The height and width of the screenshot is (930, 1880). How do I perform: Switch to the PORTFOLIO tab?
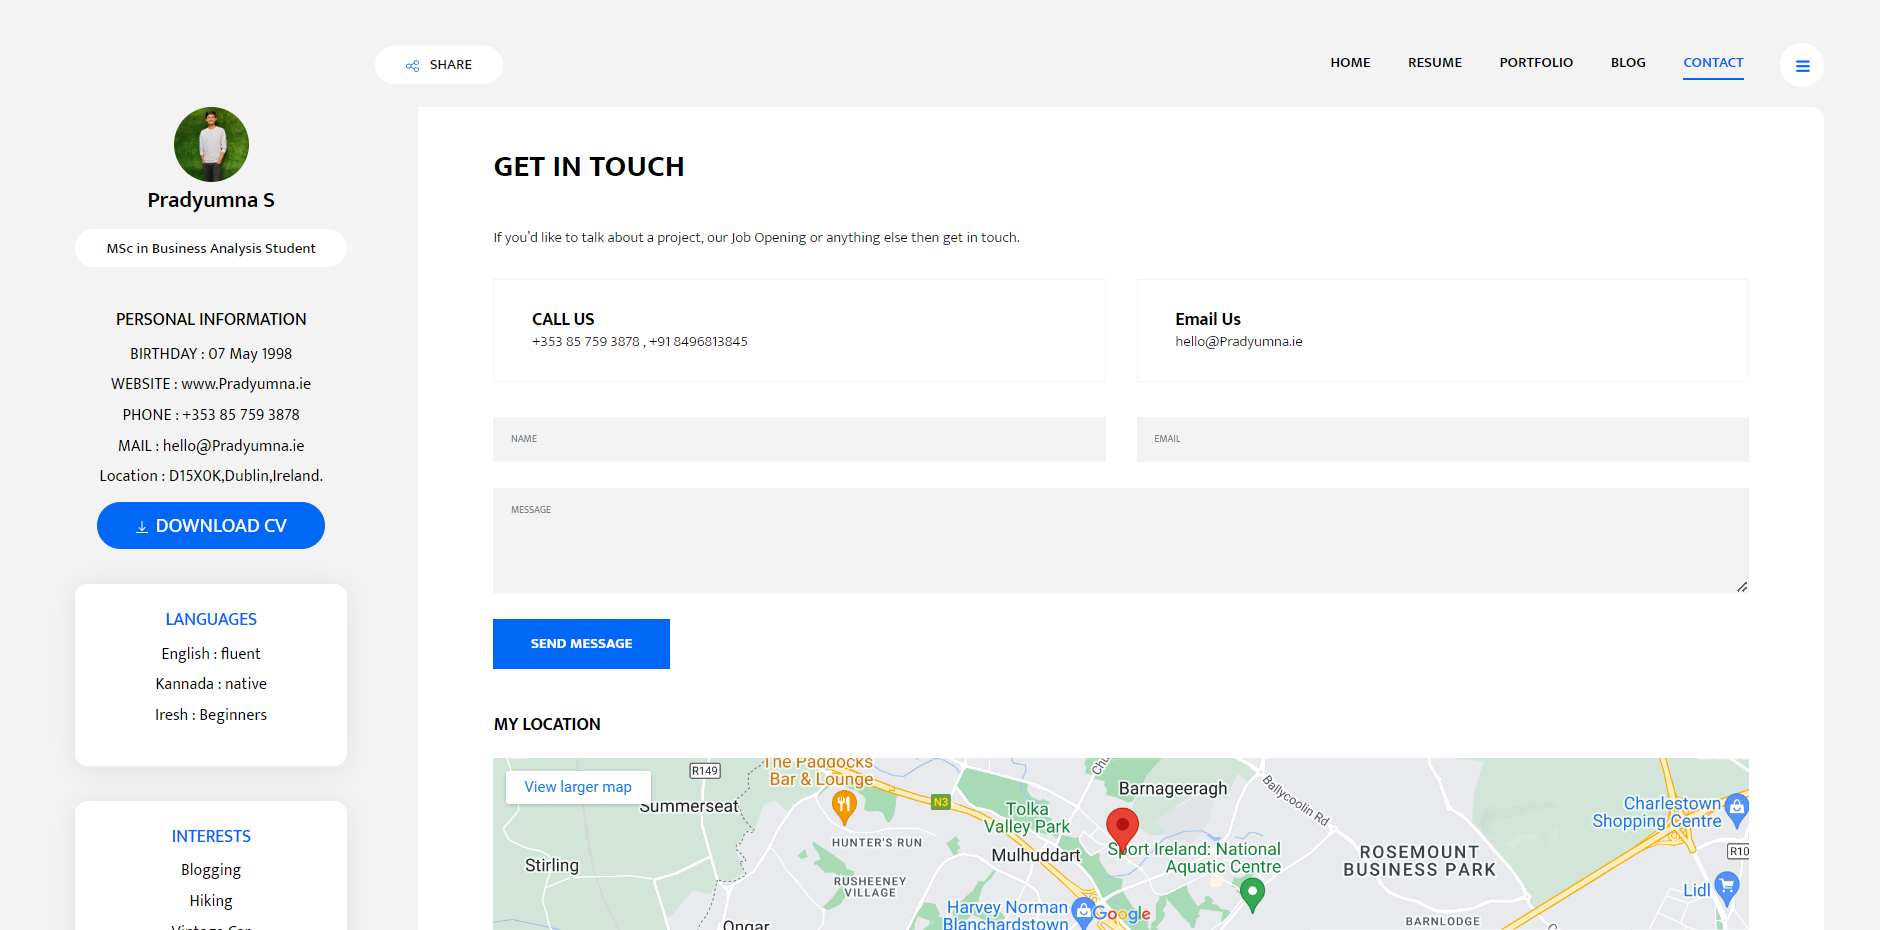1536,62
